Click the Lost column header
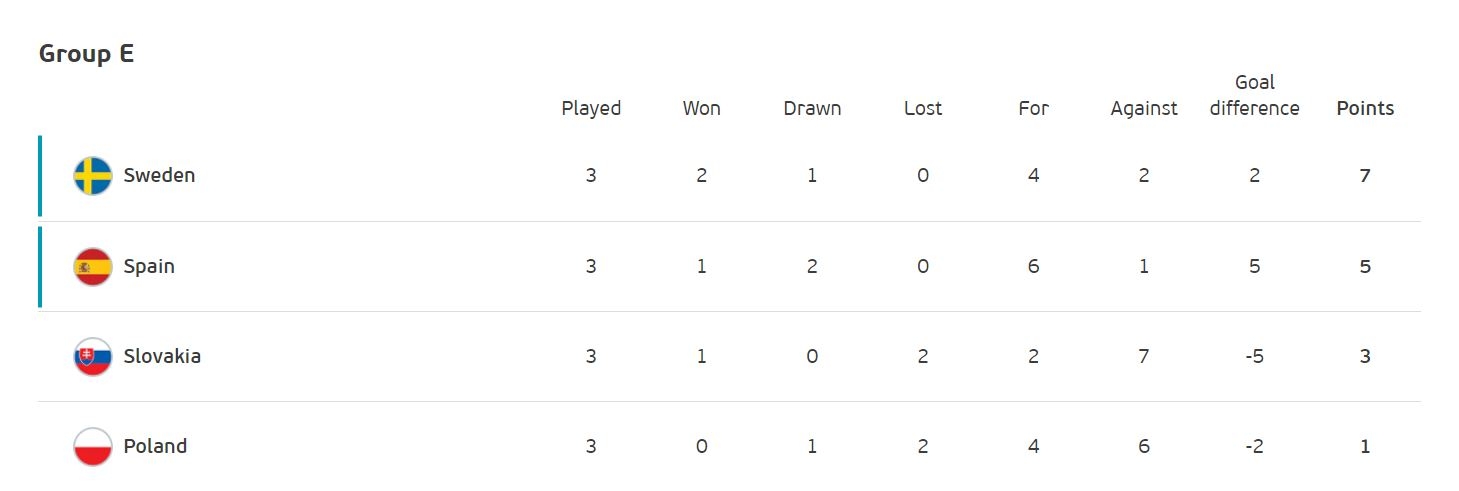 [x=923, y=109]
